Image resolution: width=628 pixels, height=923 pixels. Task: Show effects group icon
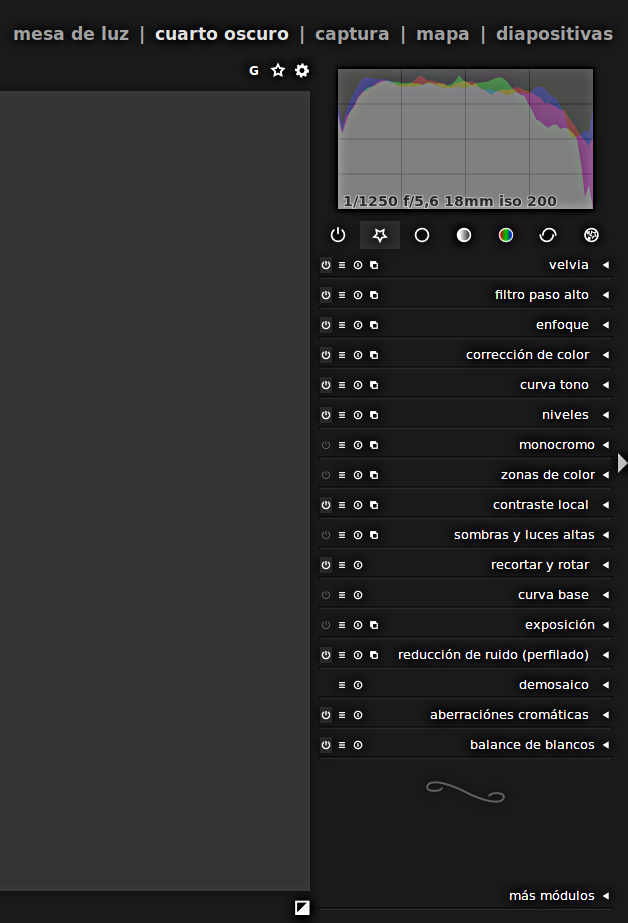591,235
